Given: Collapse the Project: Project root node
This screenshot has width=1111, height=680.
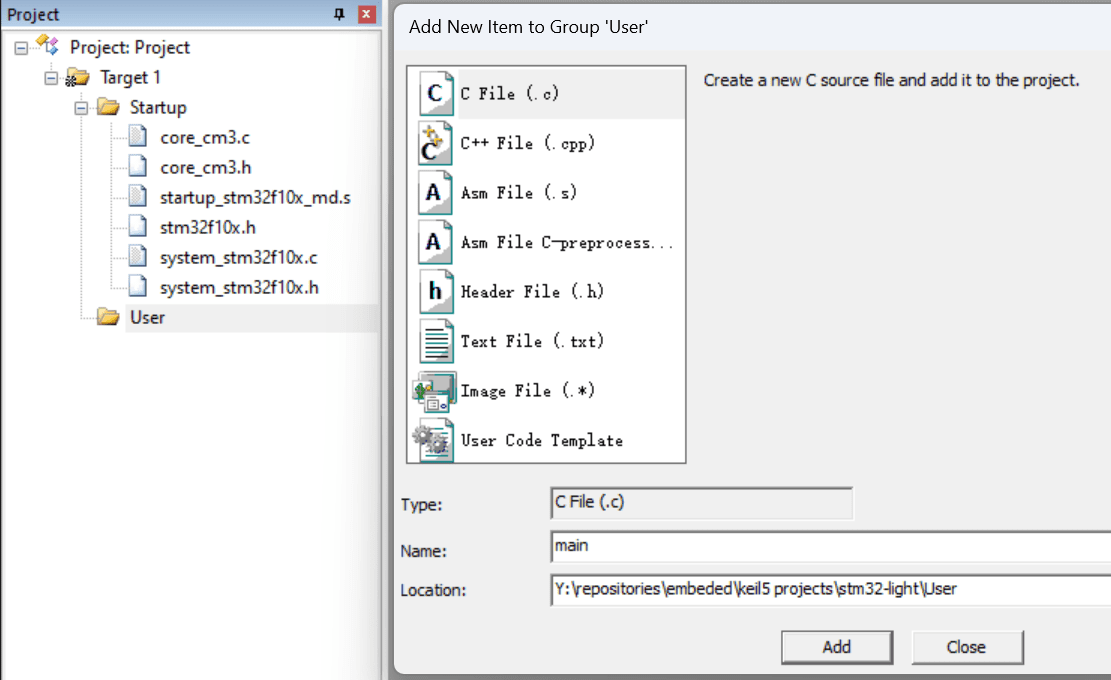Looking at the screenshot, I should tap(21, 48).
